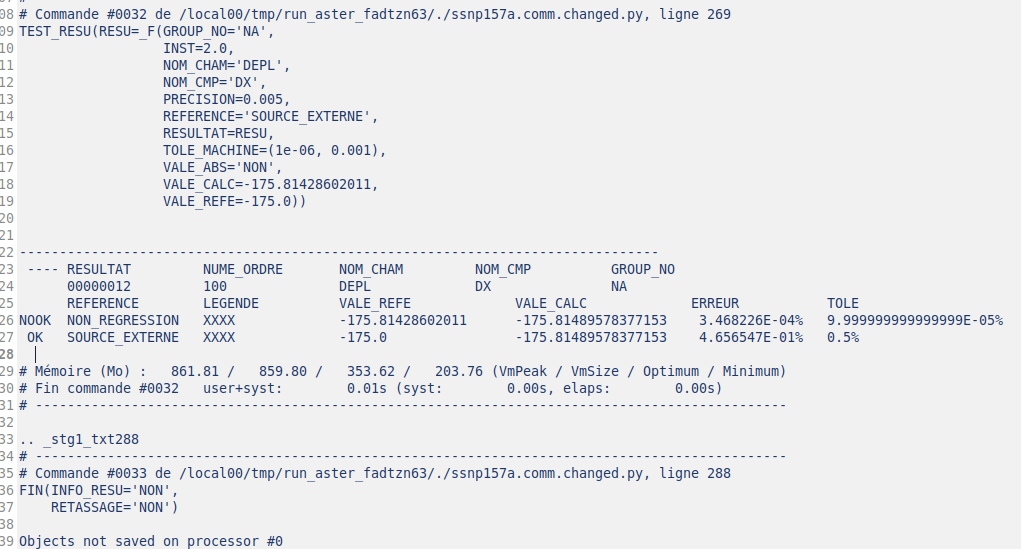Click the Mémoire (Mo) comment line

[x=400, y=371]
